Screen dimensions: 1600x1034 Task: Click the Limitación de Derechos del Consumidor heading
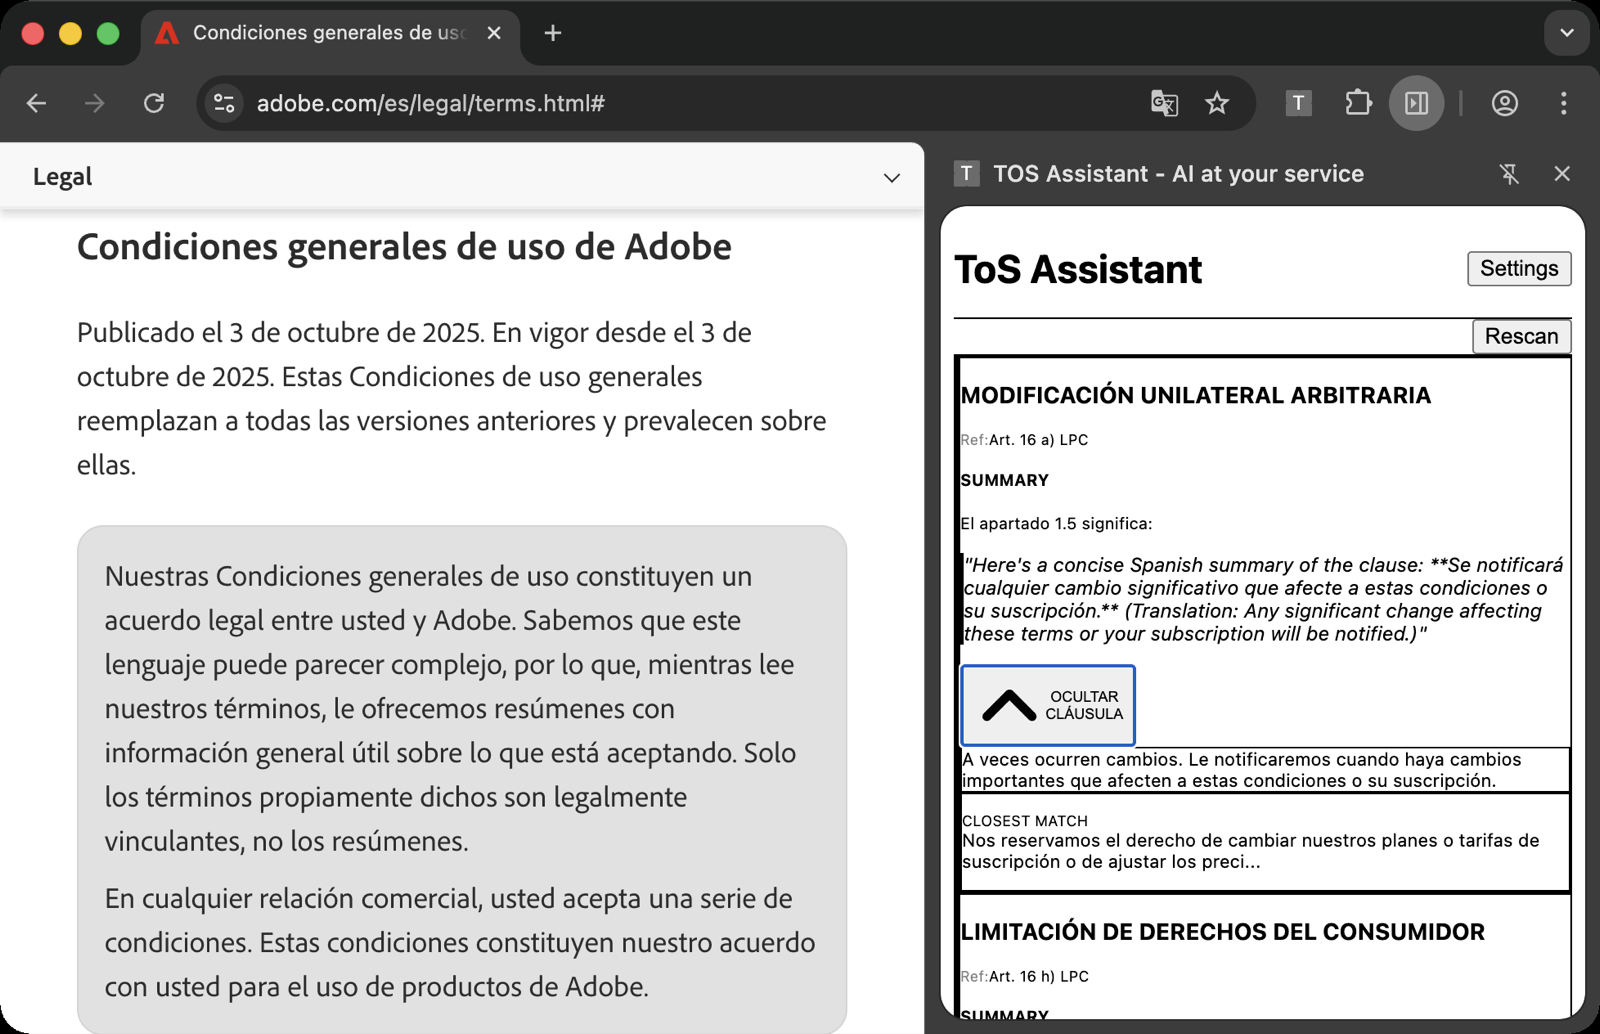coord(1222,932)
